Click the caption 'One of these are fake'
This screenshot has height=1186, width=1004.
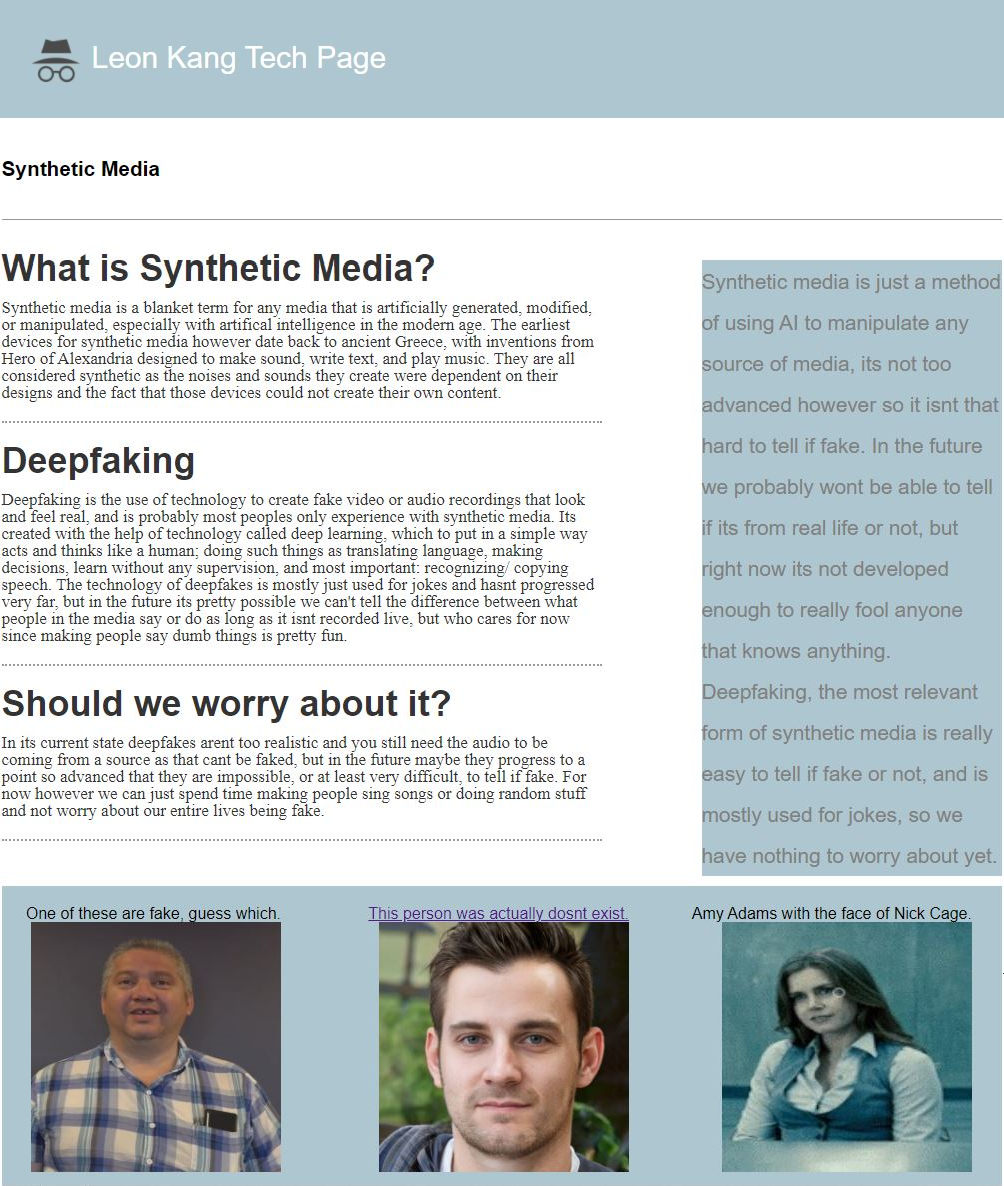(153, 913)
